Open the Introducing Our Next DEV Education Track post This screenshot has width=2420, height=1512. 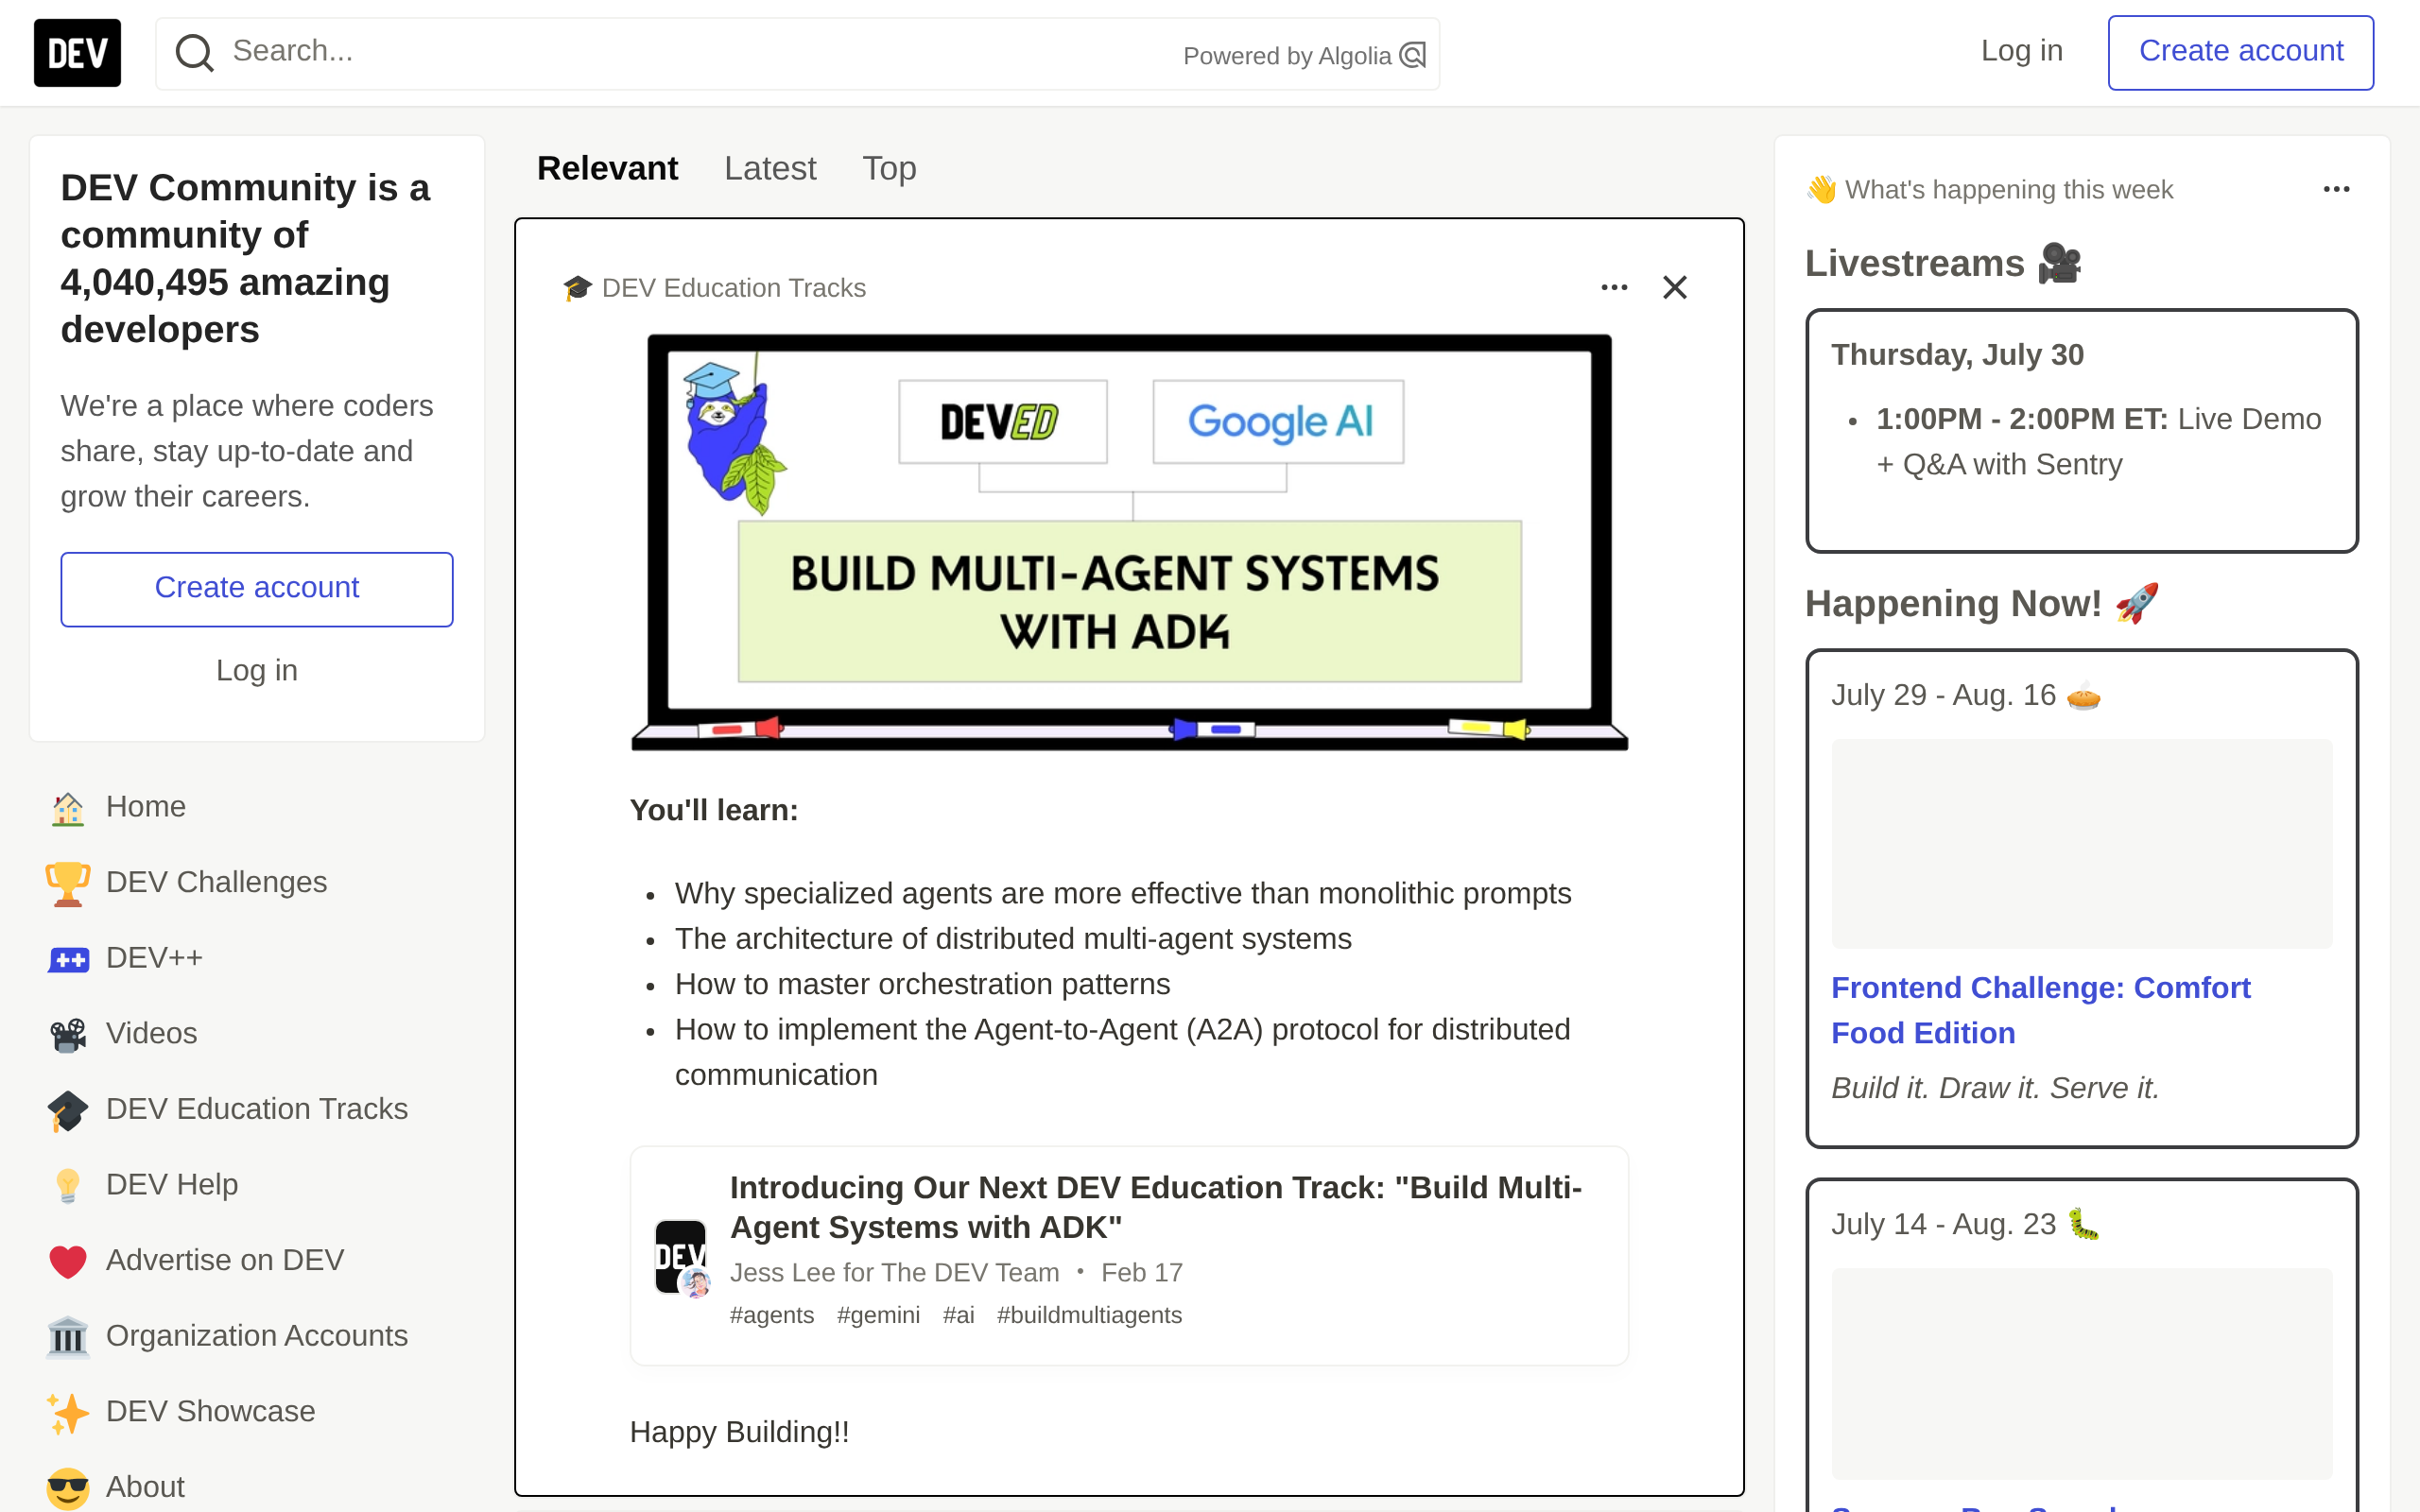tap(1155, 1207)
